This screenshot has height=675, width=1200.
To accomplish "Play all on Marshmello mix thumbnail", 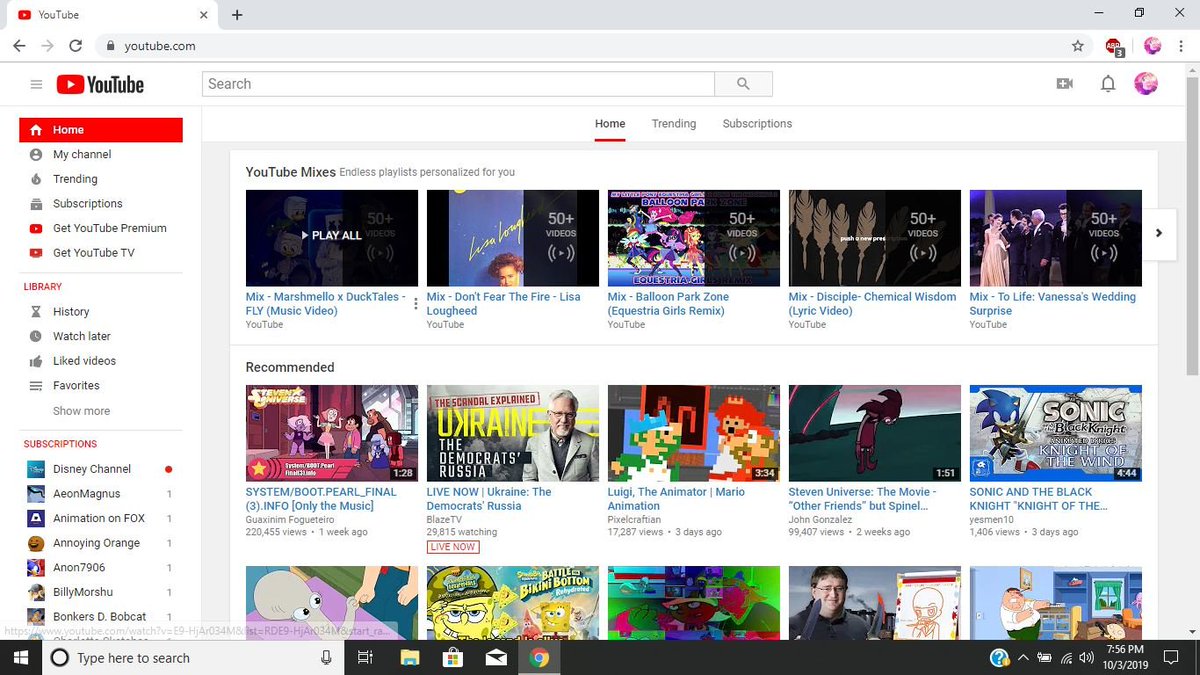I will pos(332,238).
